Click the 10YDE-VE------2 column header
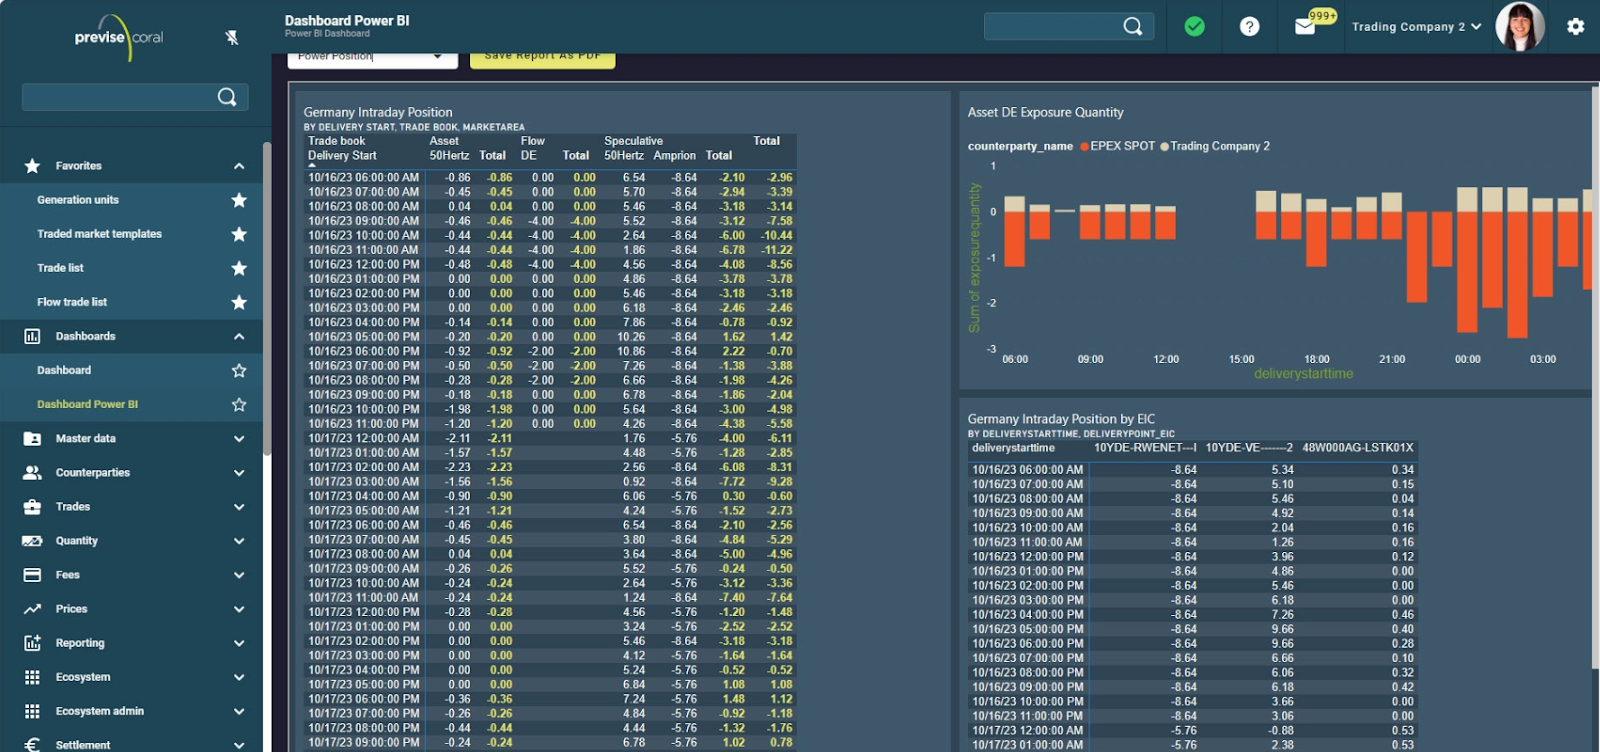 coord(1249,448)
